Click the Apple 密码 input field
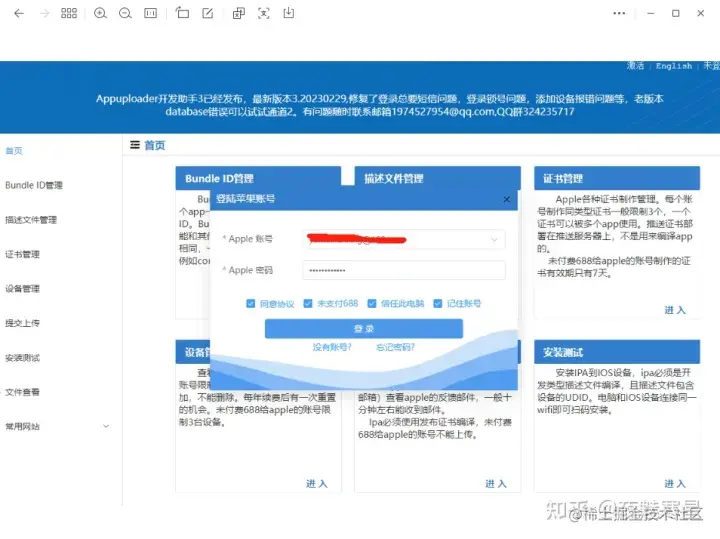Viewport: 720px width, 539px height. (x=404, y=270)
